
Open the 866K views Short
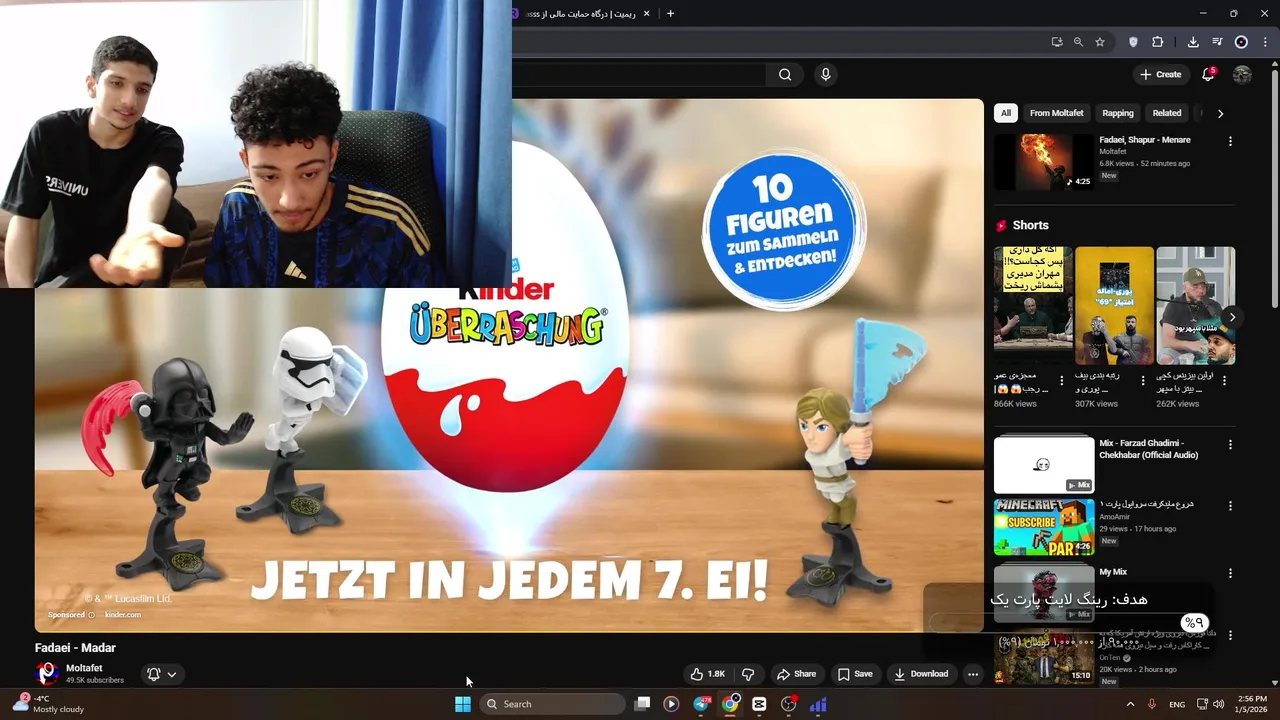(1033, 306)
